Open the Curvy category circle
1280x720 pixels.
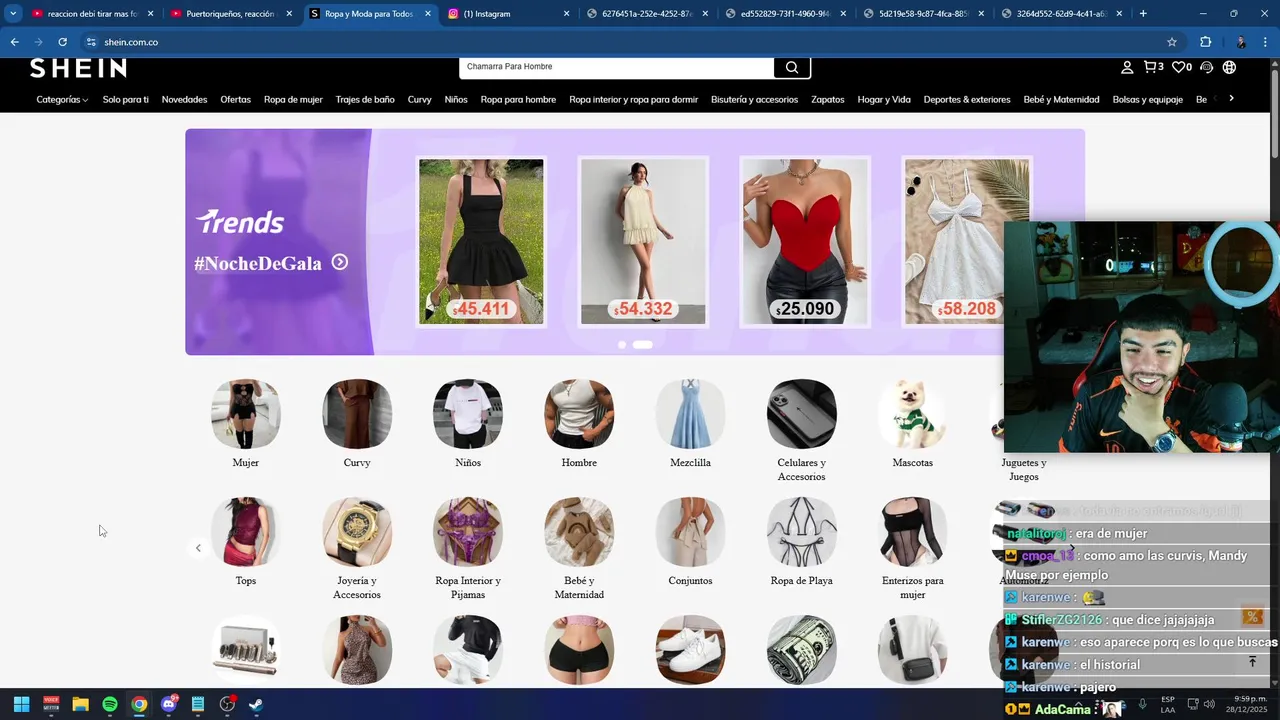357,414
